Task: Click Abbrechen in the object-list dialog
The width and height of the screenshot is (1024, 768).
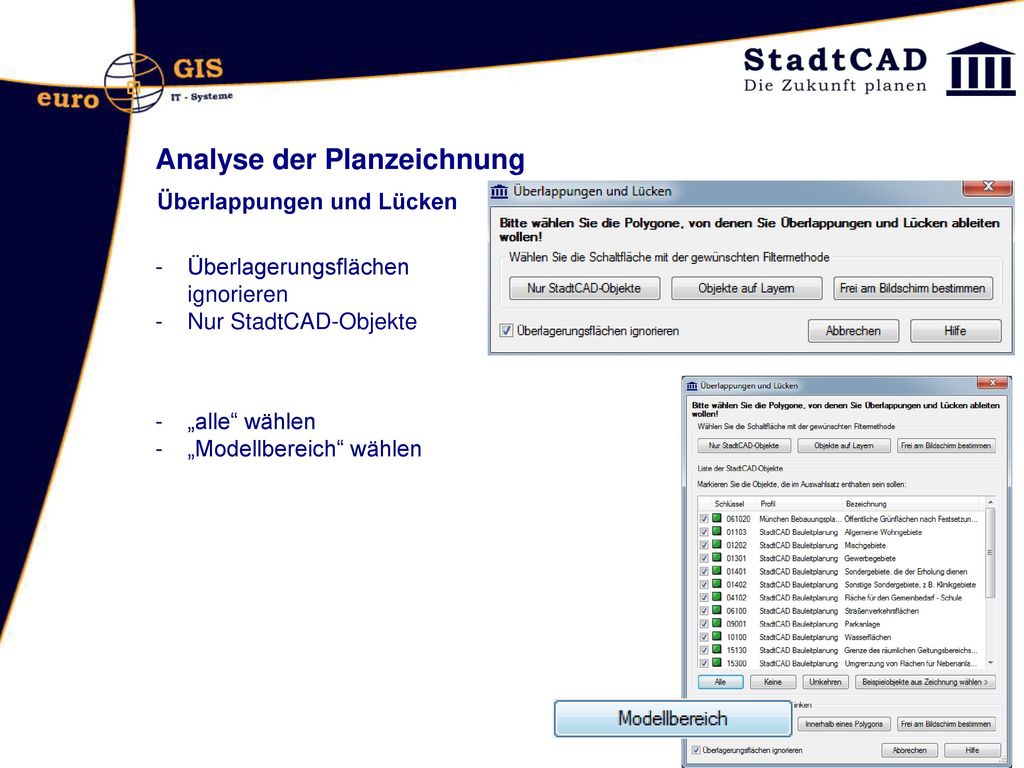Action: point(910,750)
